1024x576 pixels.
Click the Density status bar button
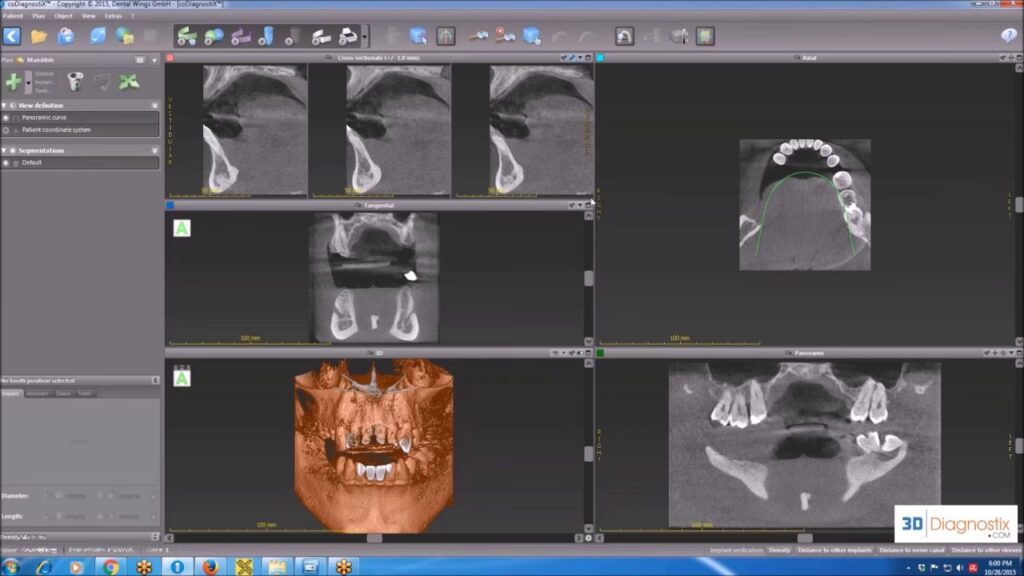tap(779, 550)
